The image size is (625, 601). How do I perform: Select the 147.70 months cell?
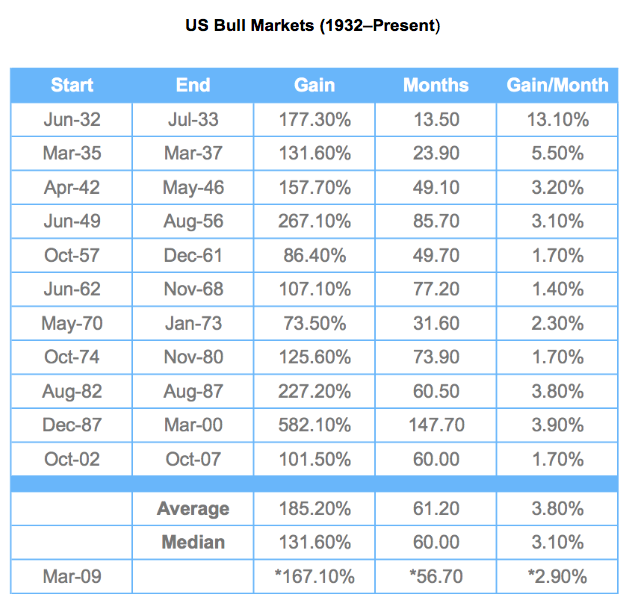[436, 425]
